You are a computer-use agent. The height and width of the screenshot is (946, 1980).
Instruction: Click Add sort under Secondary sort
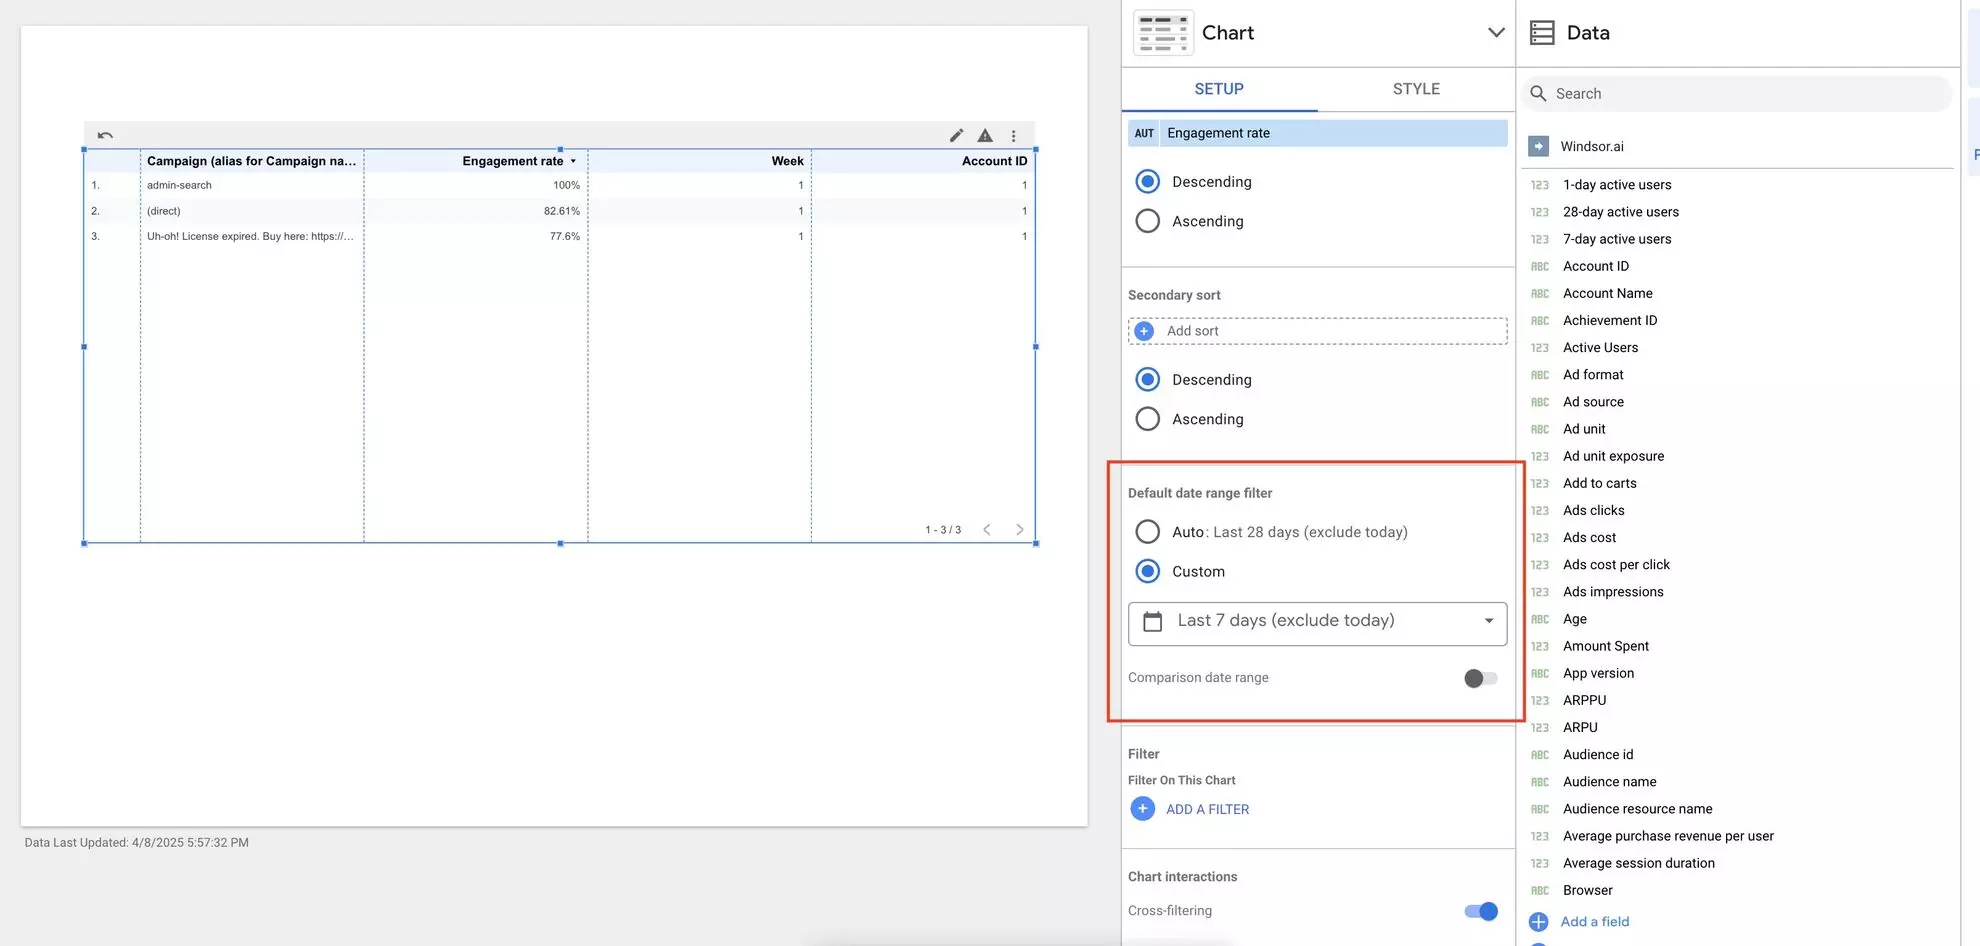[1318, 331]
